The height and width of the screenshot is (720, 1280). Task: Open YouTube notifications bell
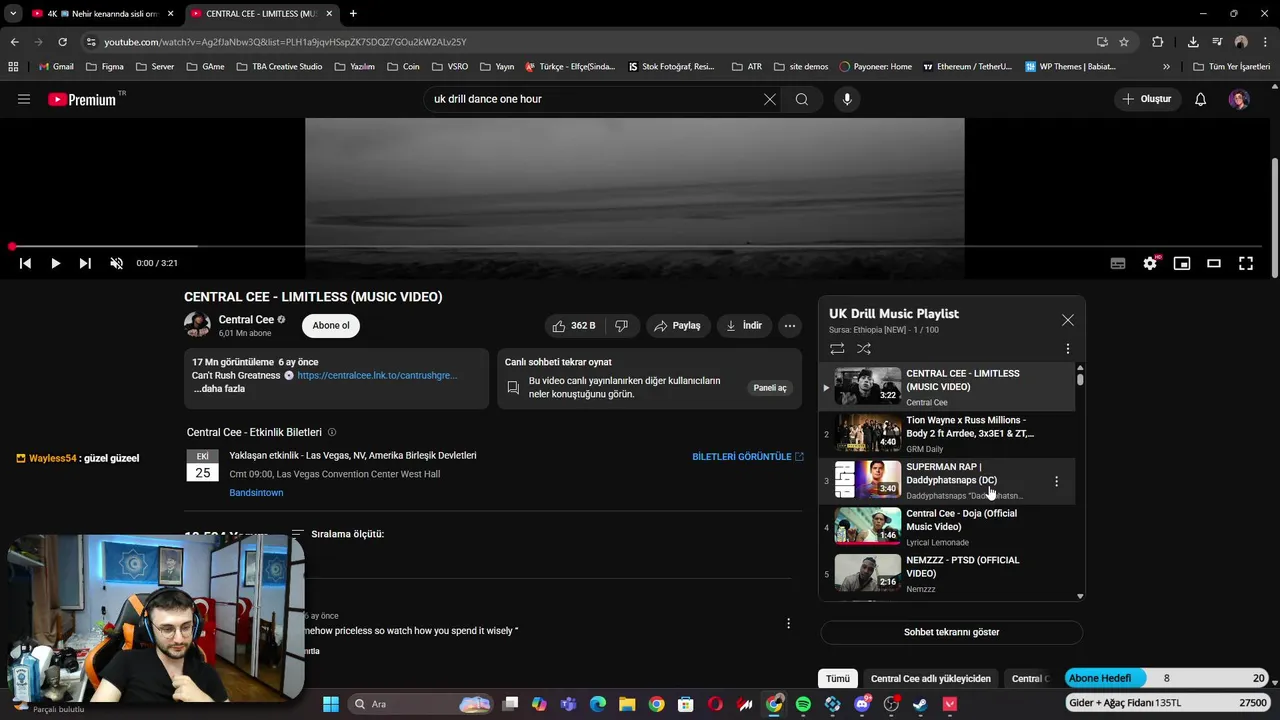(1200, 99)
